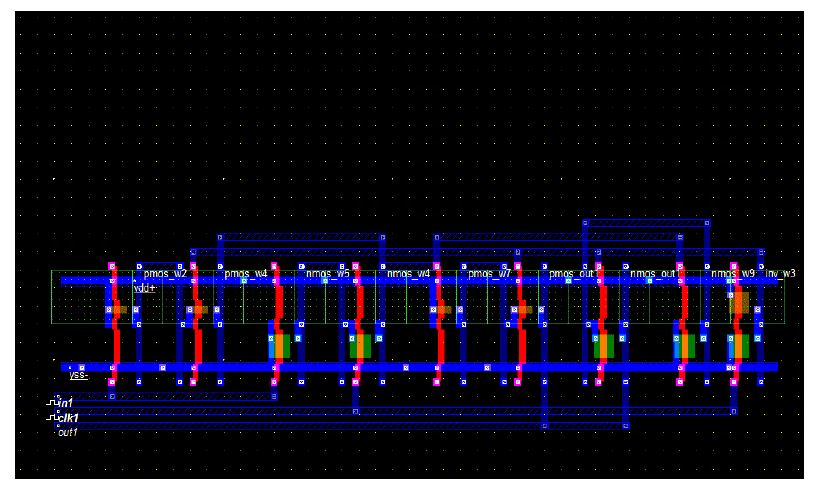This screenshot has width=817, height=490.
Task: Select the out1 output pin label
Action: (68, 432)
